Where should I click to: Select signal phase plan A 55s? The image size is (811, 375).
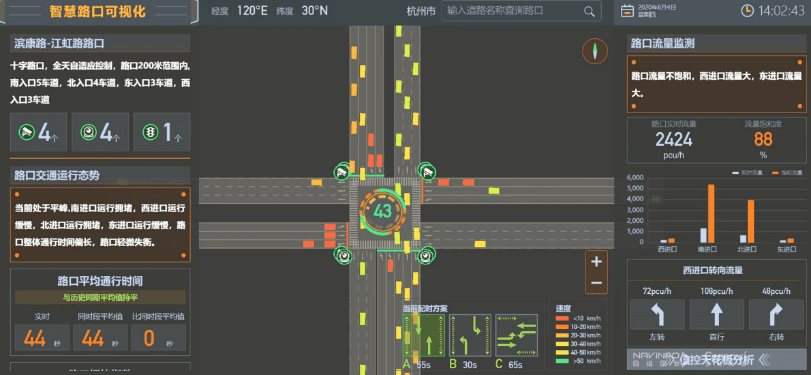pos(423,335)
